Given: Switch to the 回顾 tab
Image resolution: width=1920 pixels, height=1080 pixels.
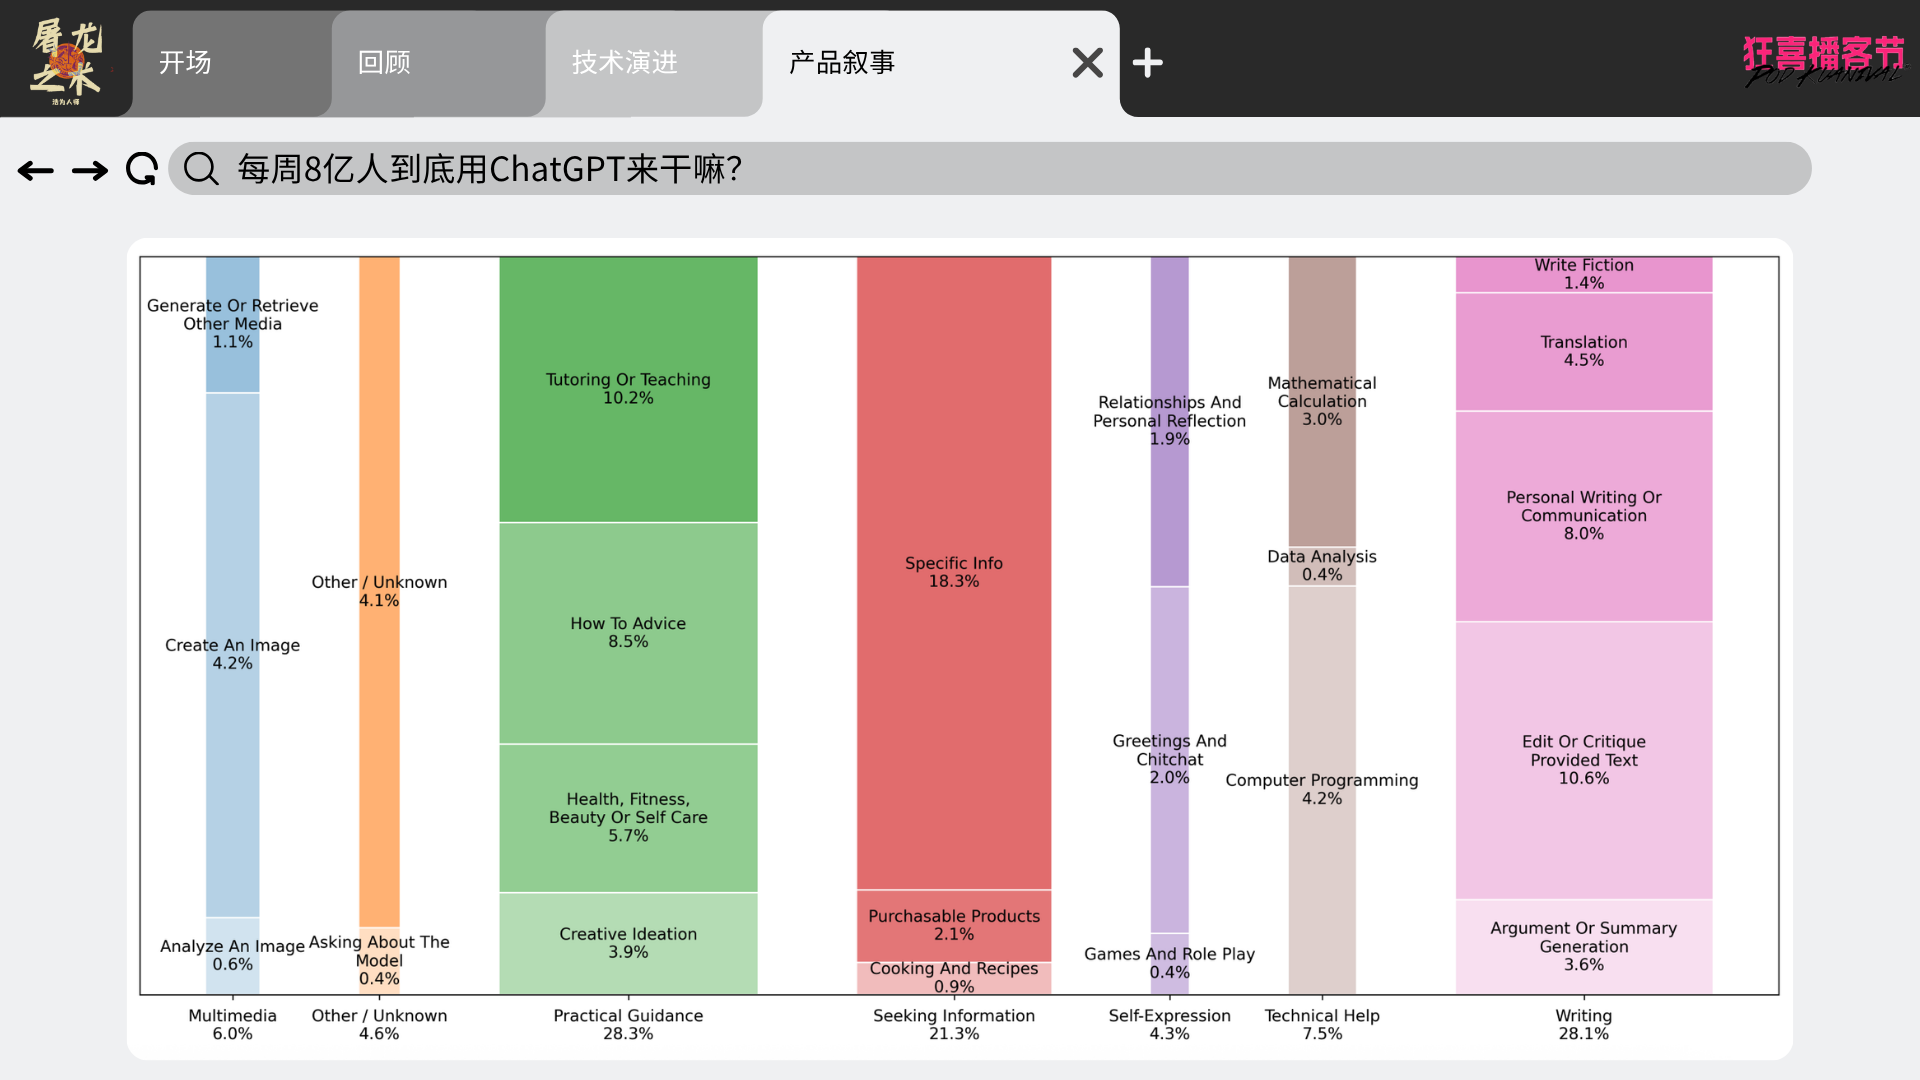Looking at the screenshot, I should click(x=385, y=63).
